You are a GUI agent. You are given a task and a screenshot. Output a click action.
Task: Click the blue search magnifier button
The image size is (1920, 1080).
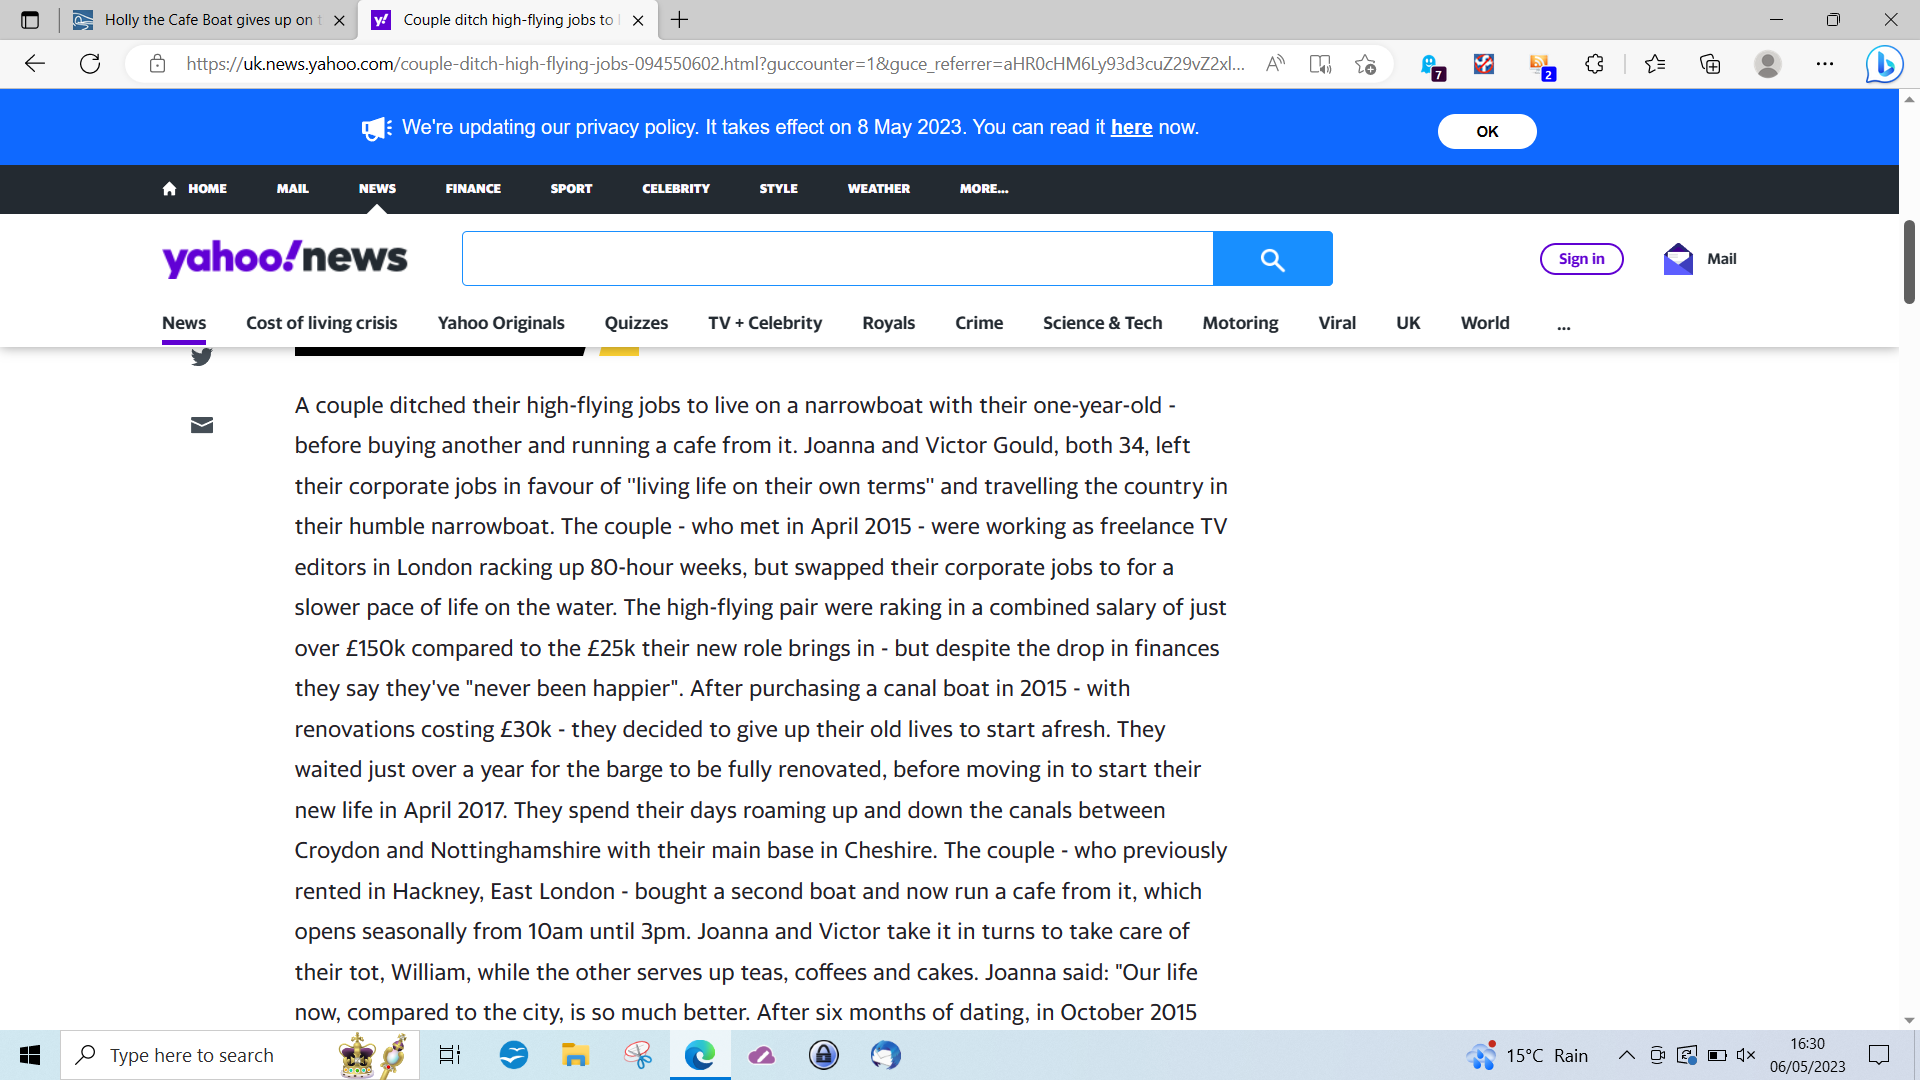point(1272,259)
